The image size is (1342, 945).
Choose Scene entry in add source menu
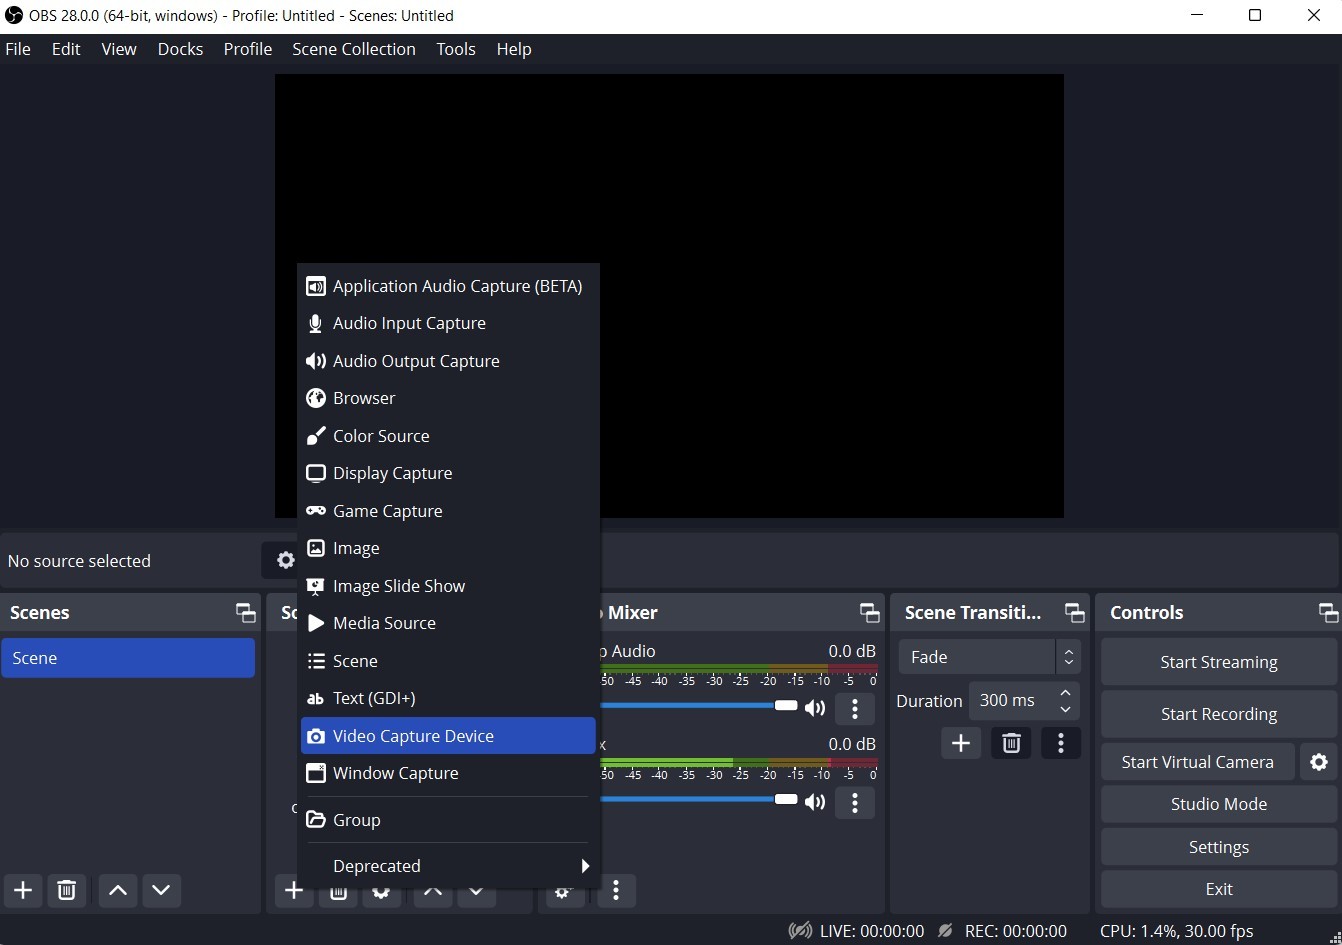coord(448,661)
